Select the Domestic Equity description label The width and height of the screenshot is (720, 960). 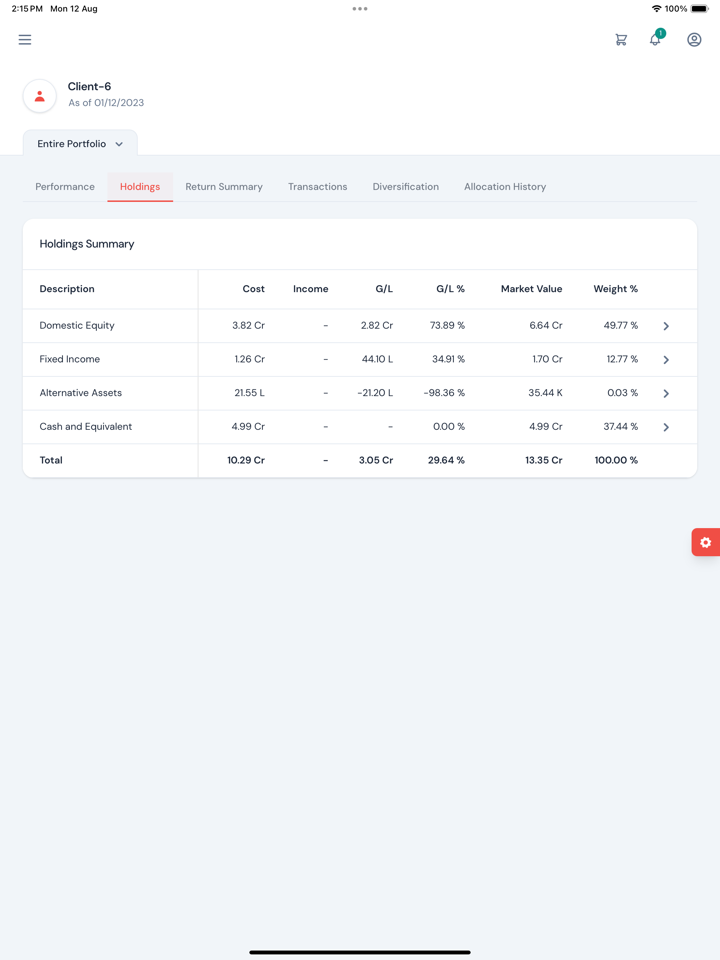[77, 326]
